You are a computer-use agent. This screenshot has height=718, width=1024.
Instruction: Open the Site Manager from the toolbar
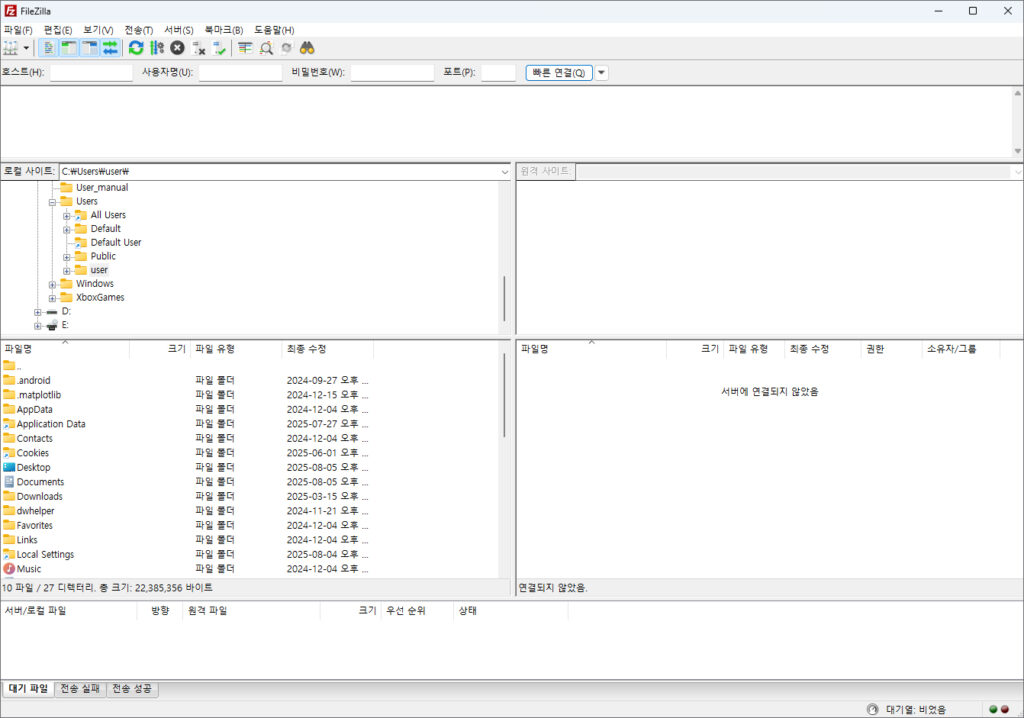click(11, 48)
